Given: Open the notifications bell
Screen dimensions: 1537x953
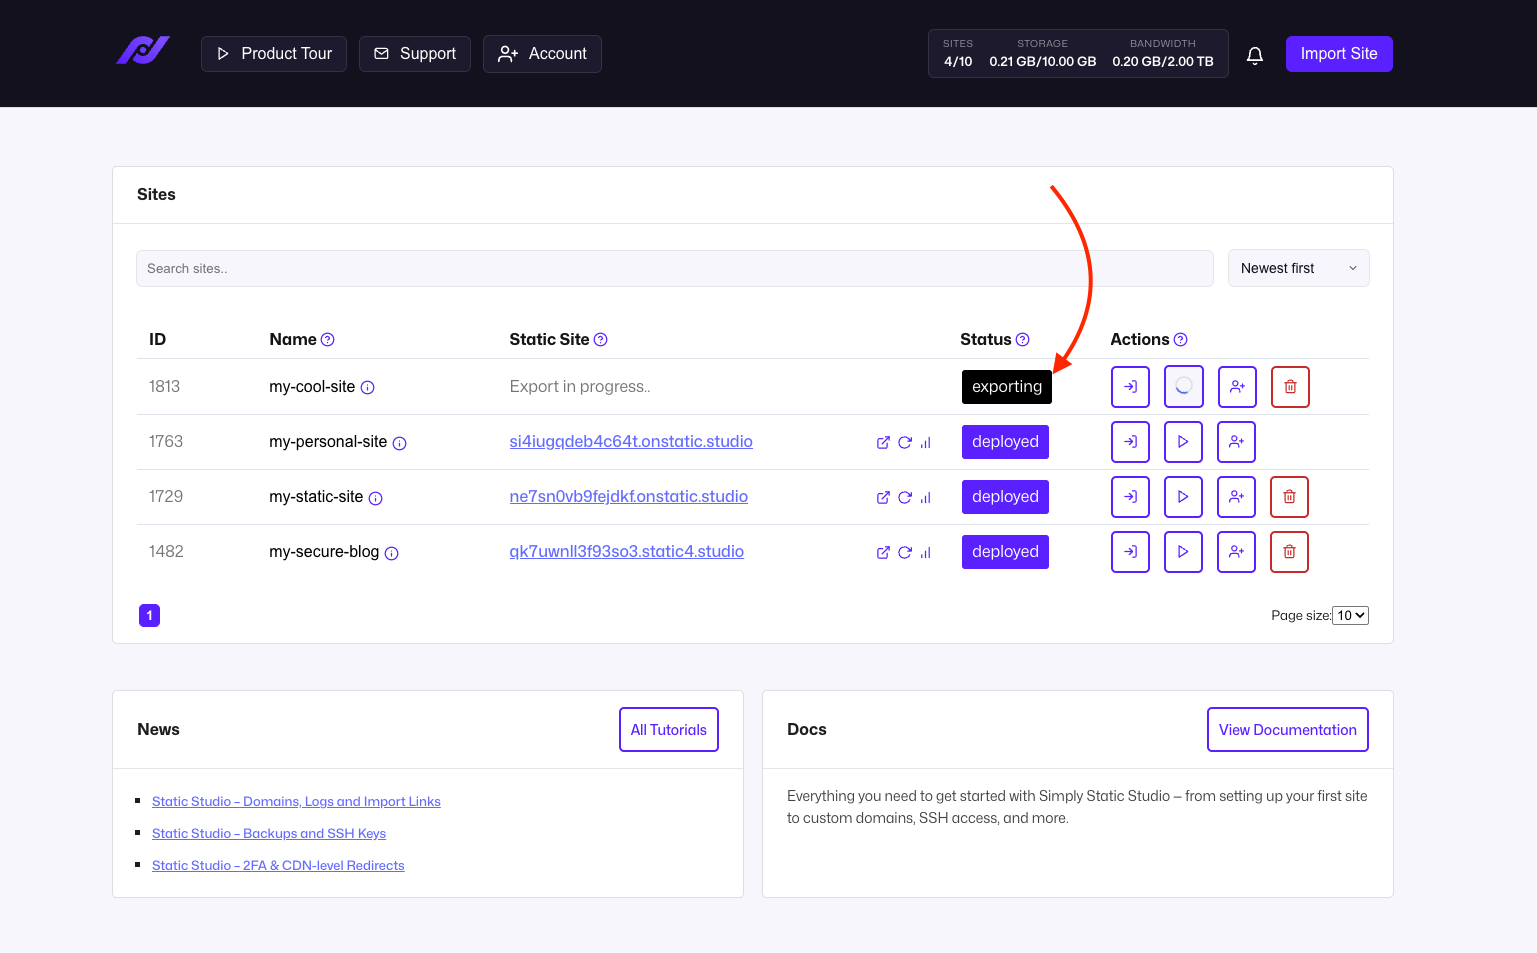Looking at the screenshot, I should click(1255, 55).
